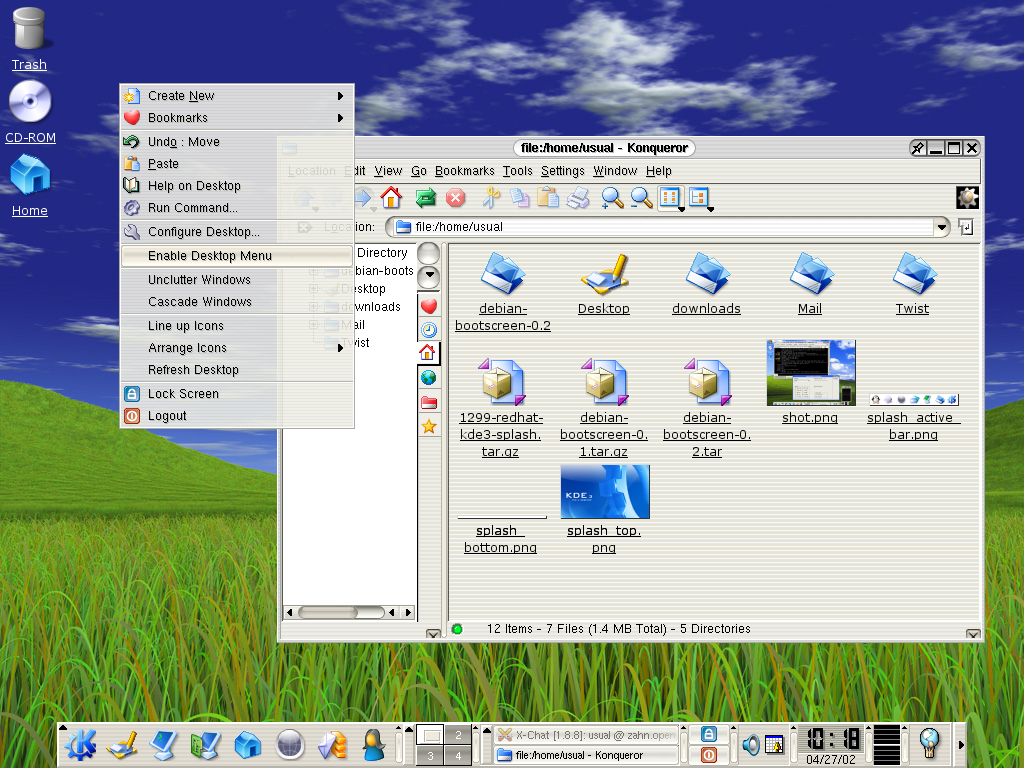Click the 10:18 panel clock
Viewport: 1024px width, 768px height.
[x=833, y=739]
